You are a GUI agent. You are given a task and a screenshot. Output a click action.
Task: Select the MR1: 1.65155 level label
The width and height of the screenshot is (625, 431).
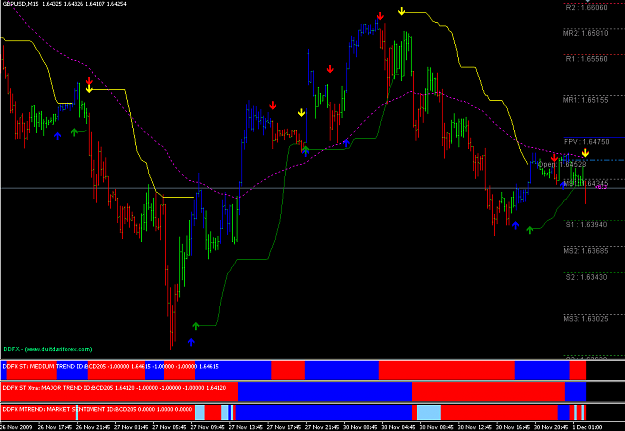(586, 100)
